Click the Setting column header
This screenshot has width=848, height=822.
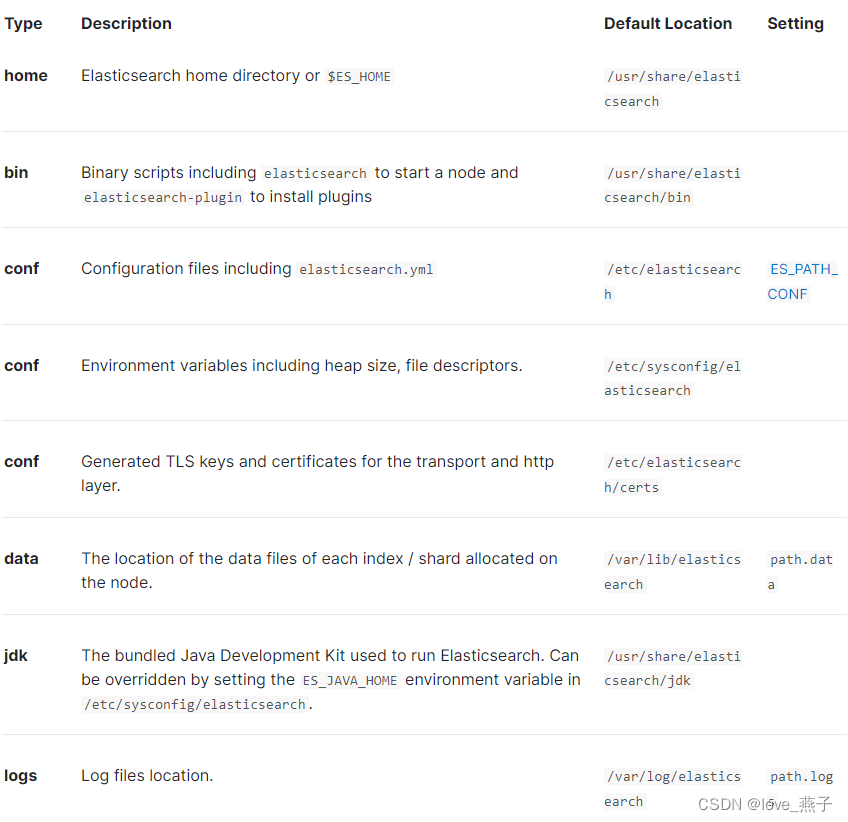click(x=795, y=24)
